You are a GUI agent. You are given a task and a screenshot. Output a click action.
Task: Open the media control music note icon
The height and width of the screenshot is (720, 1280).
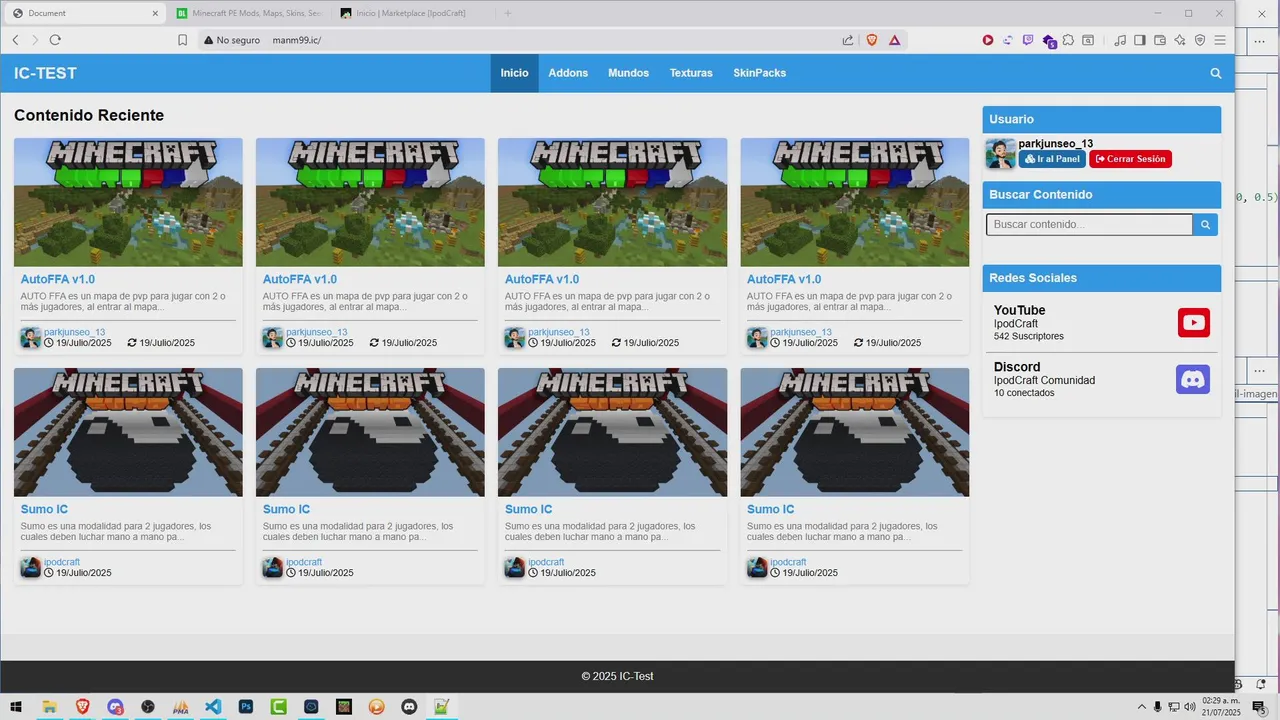(1120, 40)
